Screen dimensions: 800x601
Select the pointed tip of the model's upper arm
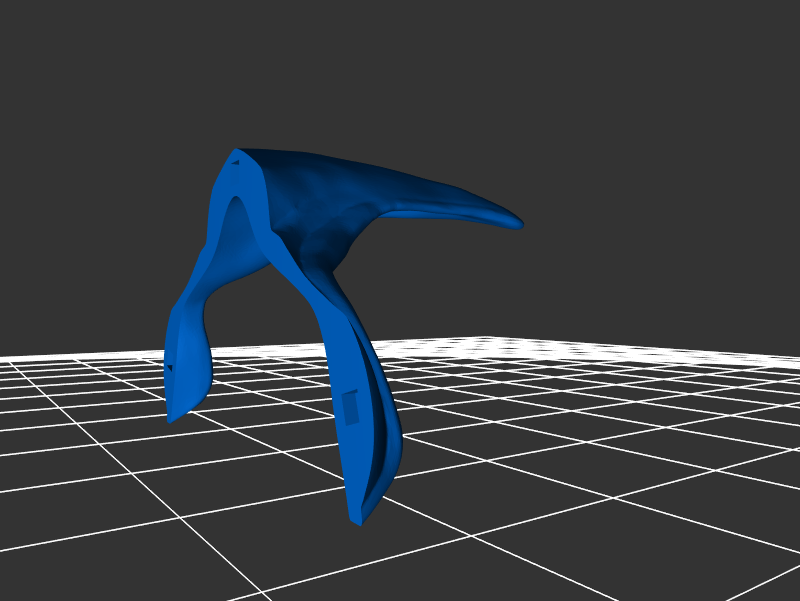click(x=518, y=223)
